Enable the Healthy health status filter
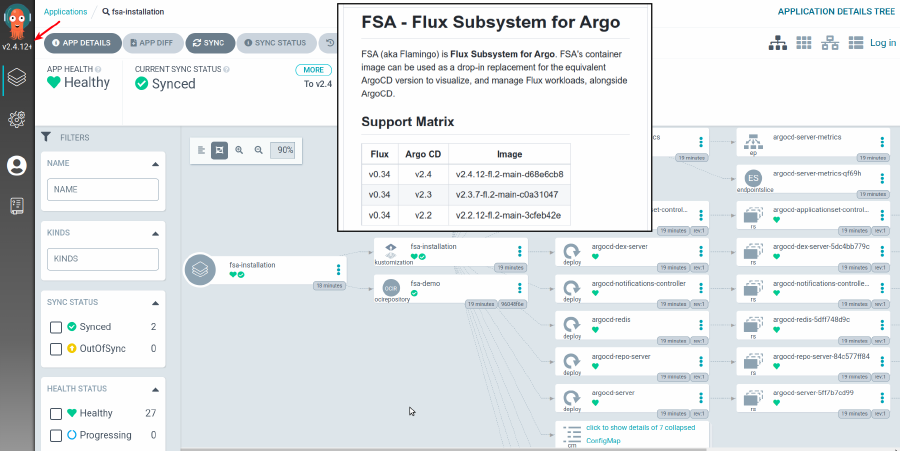This screenshot has width=900, height=451. click(x=56, y=413)
